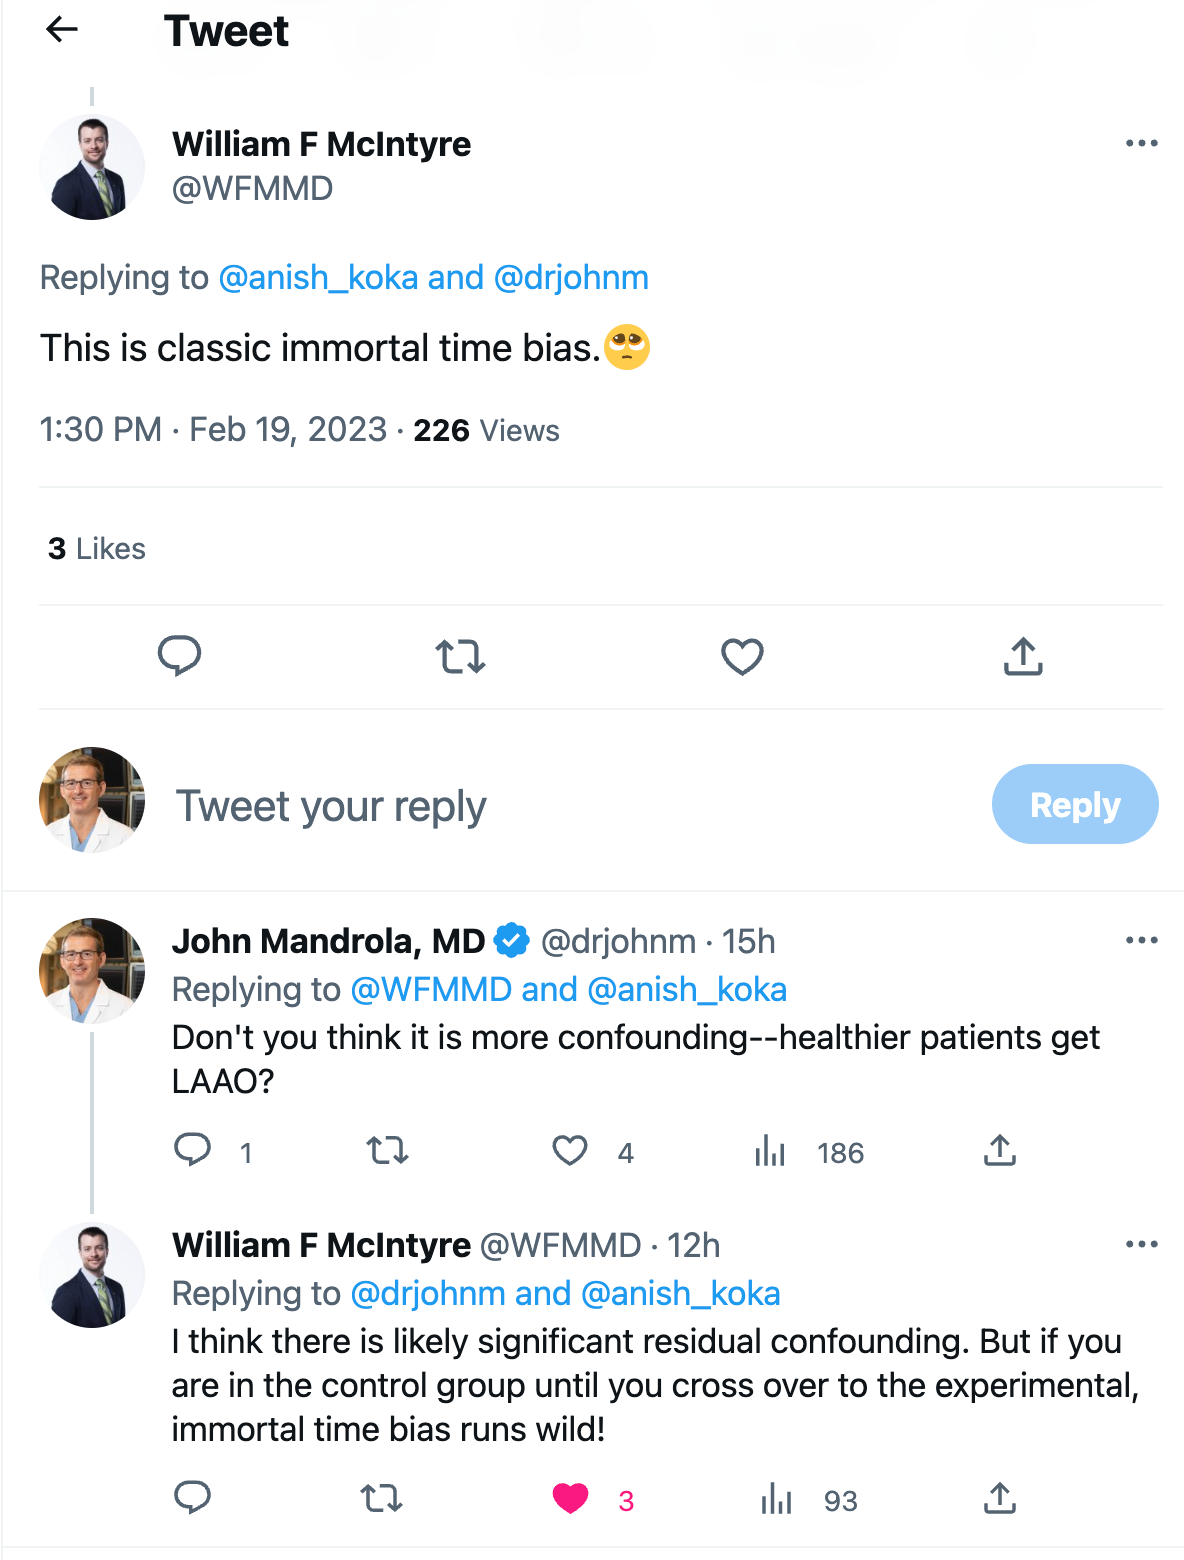Viewport: 1184px width, 1560px height.
Task: Share the main tweet via share icon
Action: tap(1023, 656)
